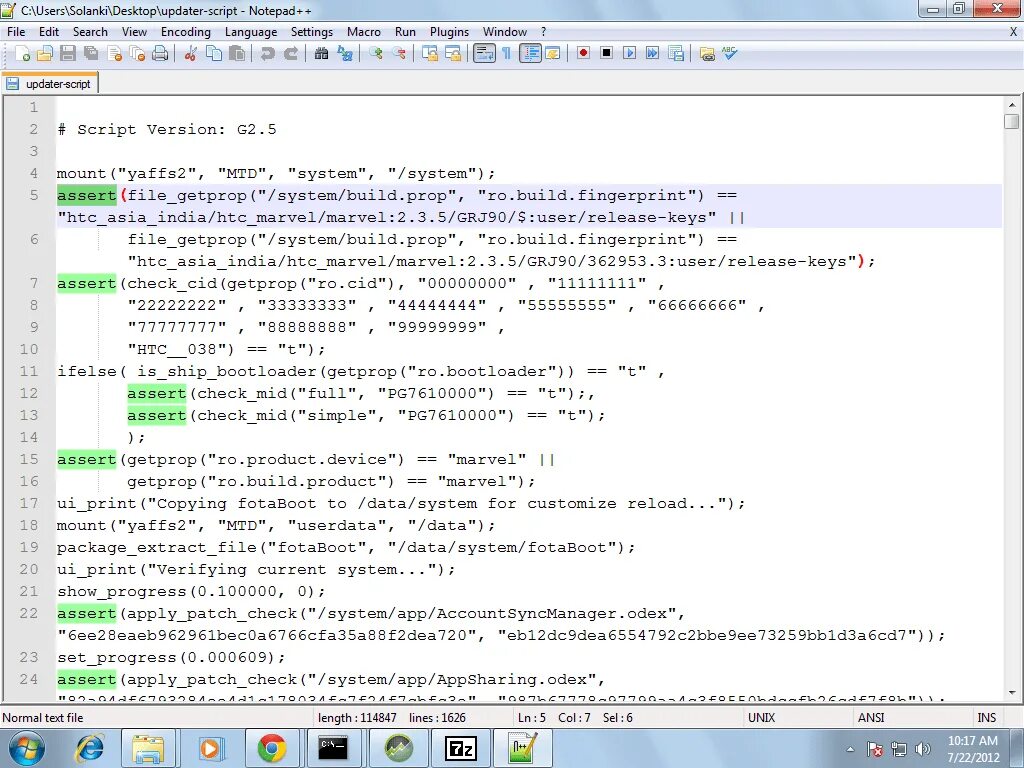The height and width of the screenshot is (768, 1024).
Task: Close document with menu bar X
Action: pos(1014,31)
